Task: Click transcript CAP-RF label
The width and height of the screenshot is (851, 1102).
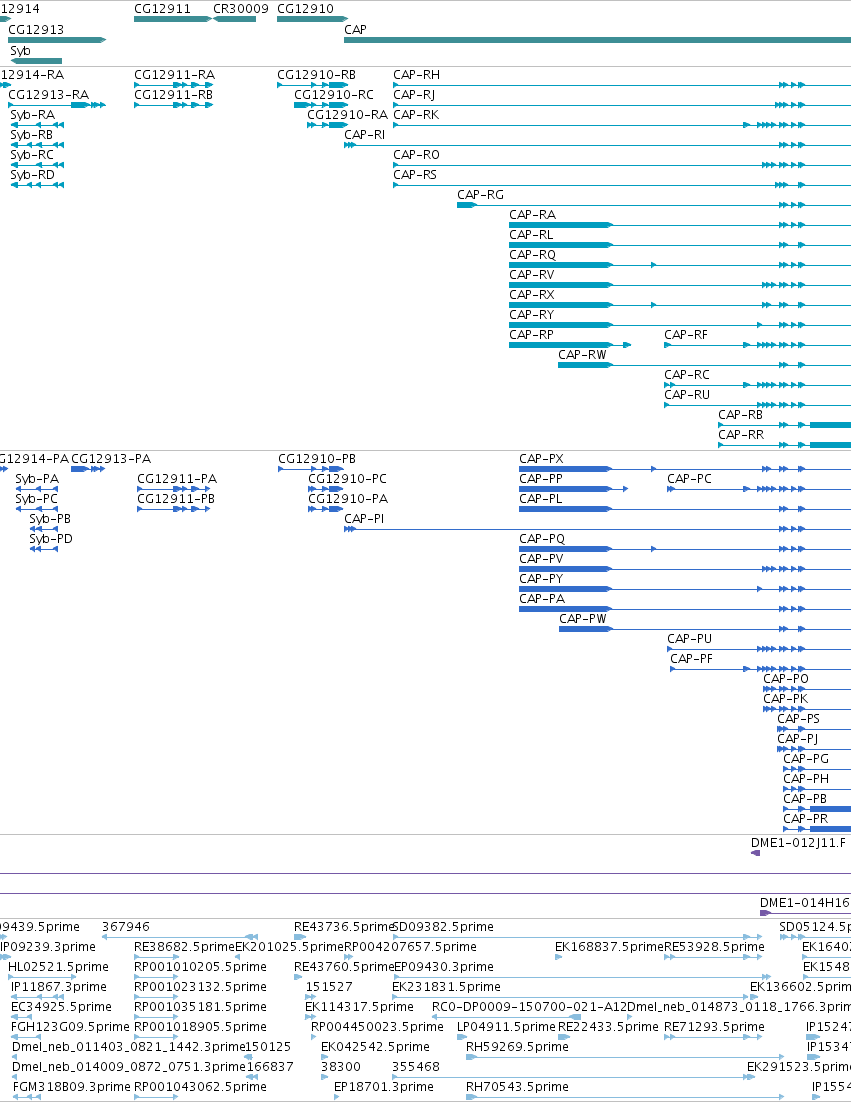Action: tap(686, 335)
